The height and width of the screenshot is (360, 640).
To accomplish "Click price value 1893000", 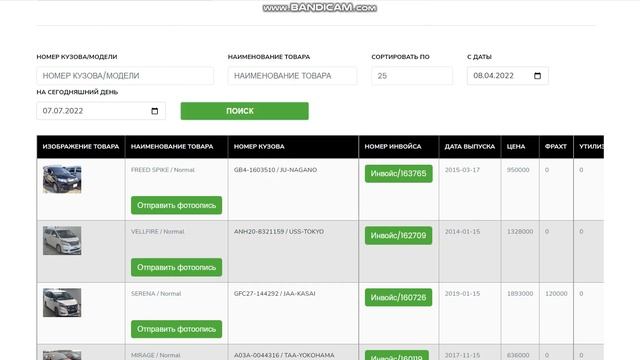I will (x=520, y=293).
